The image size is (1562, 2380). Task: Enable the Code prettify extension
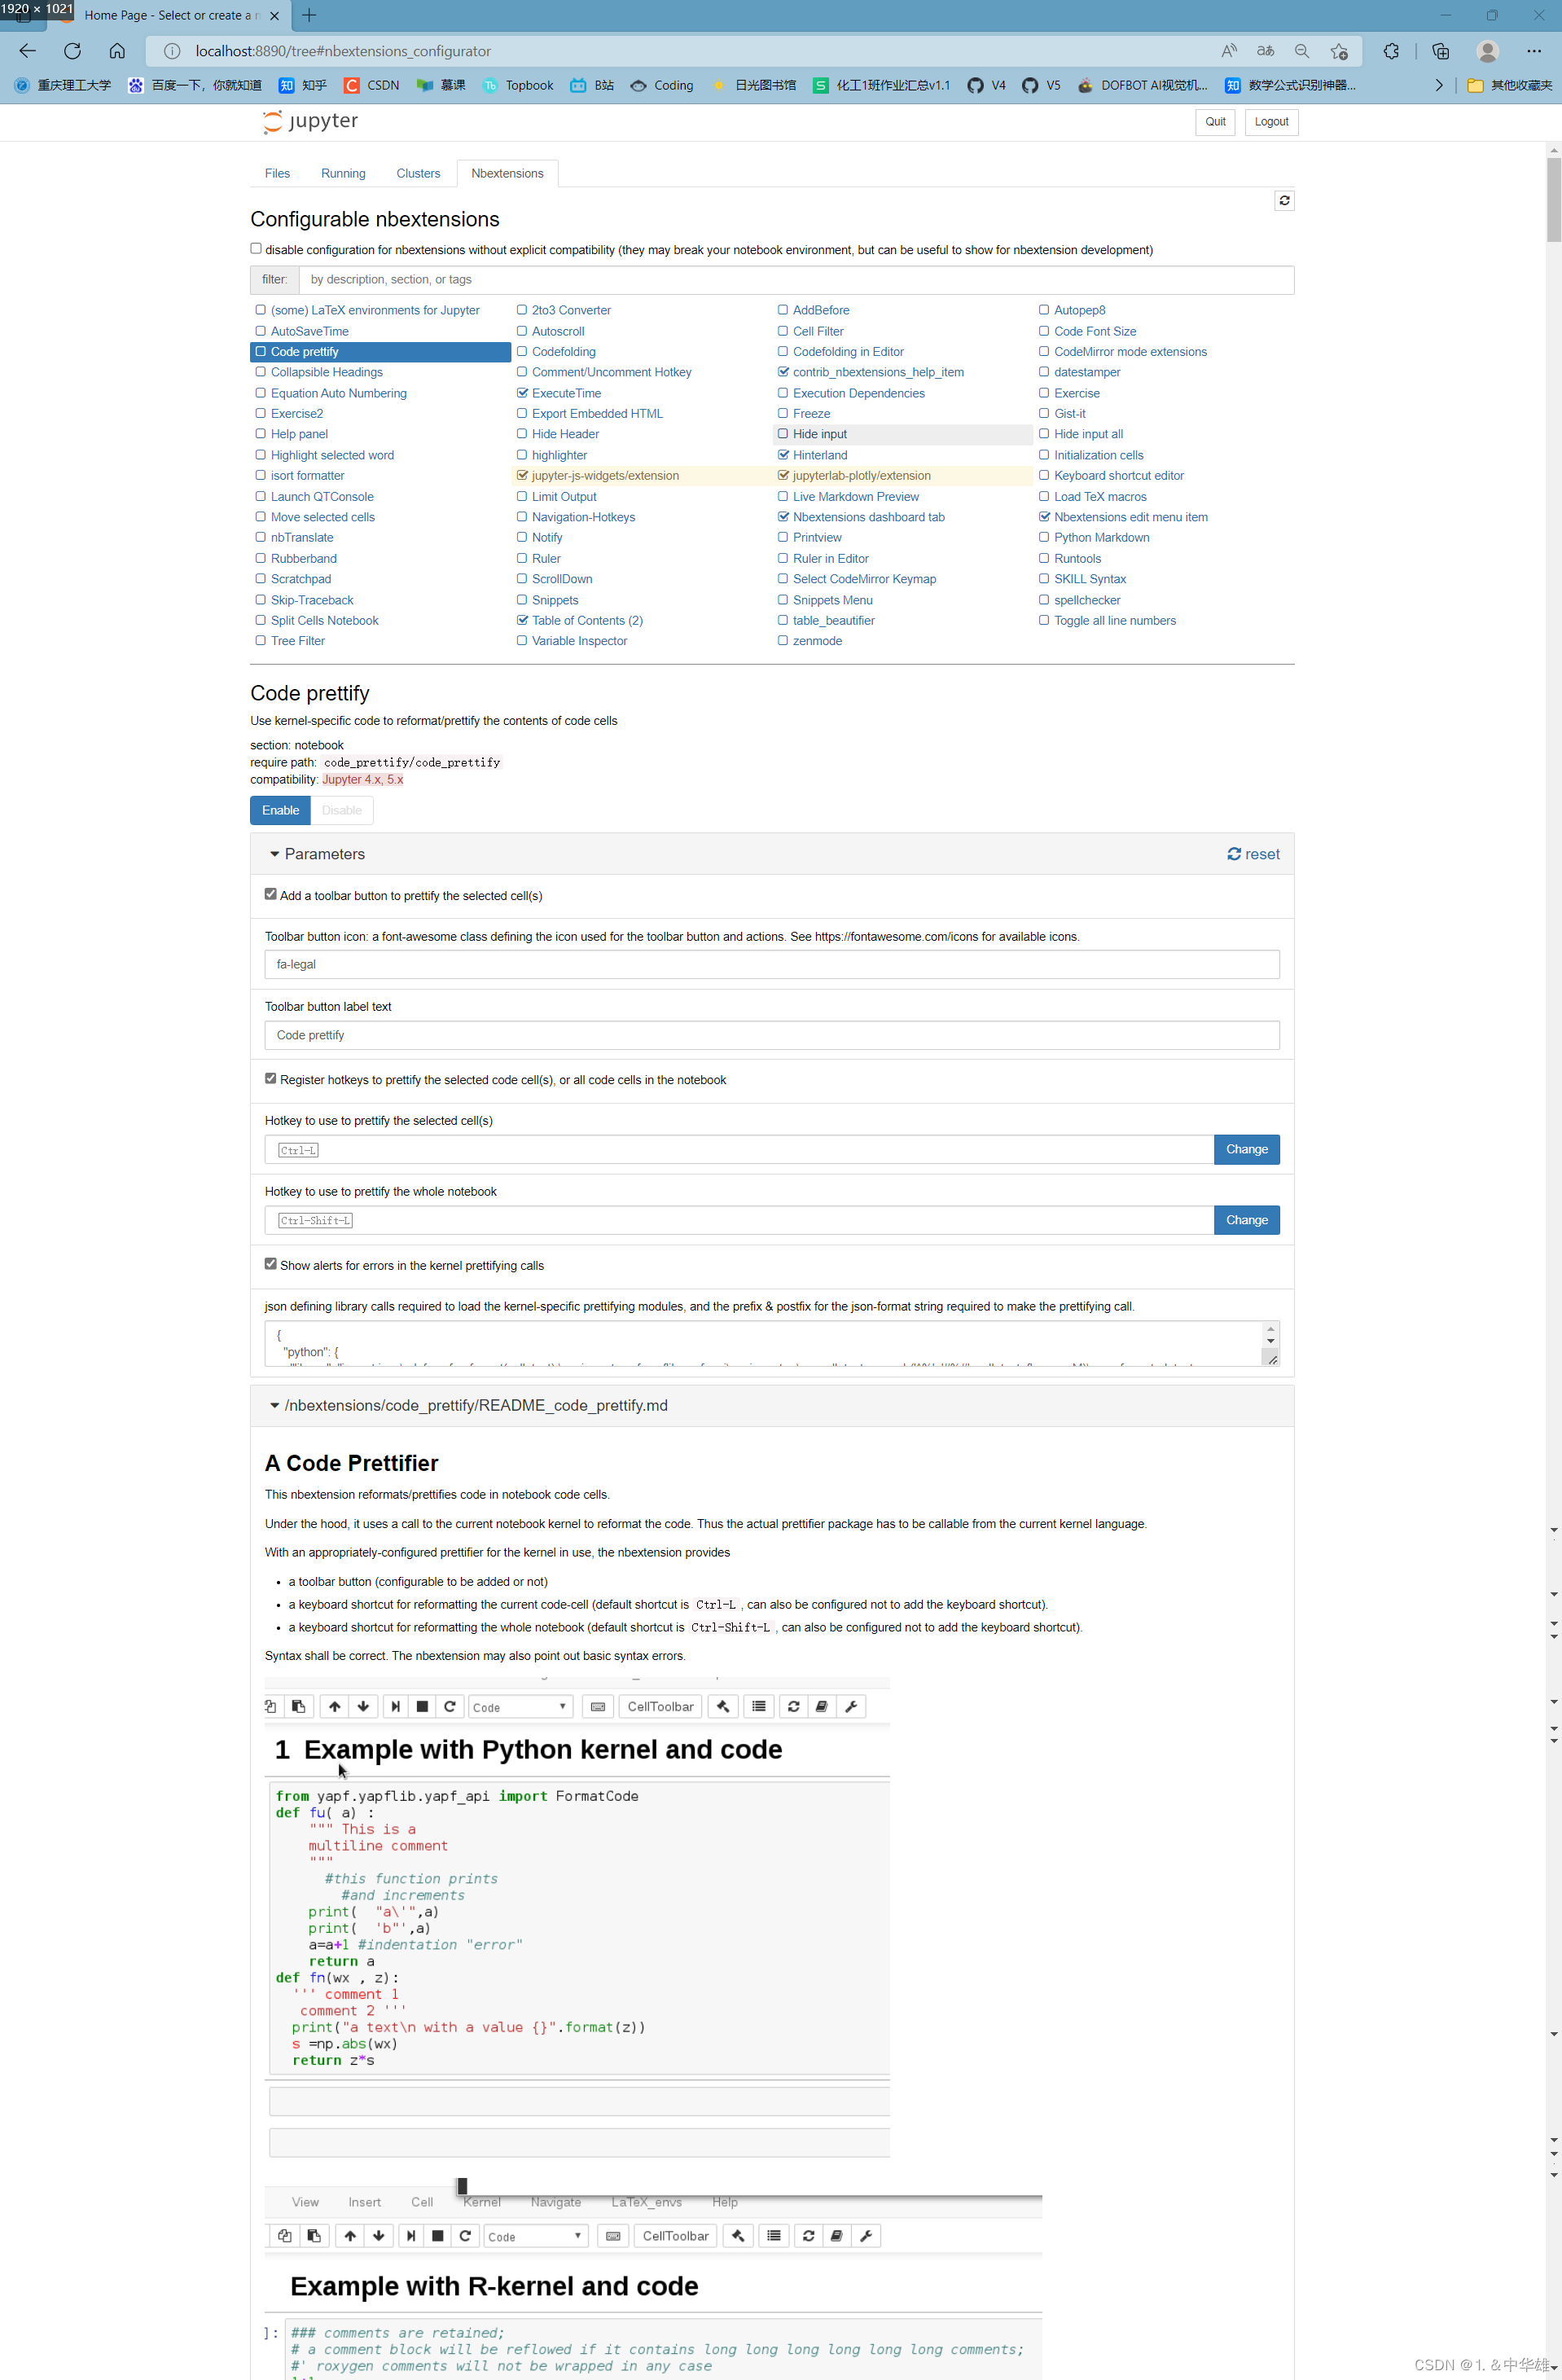280,810
